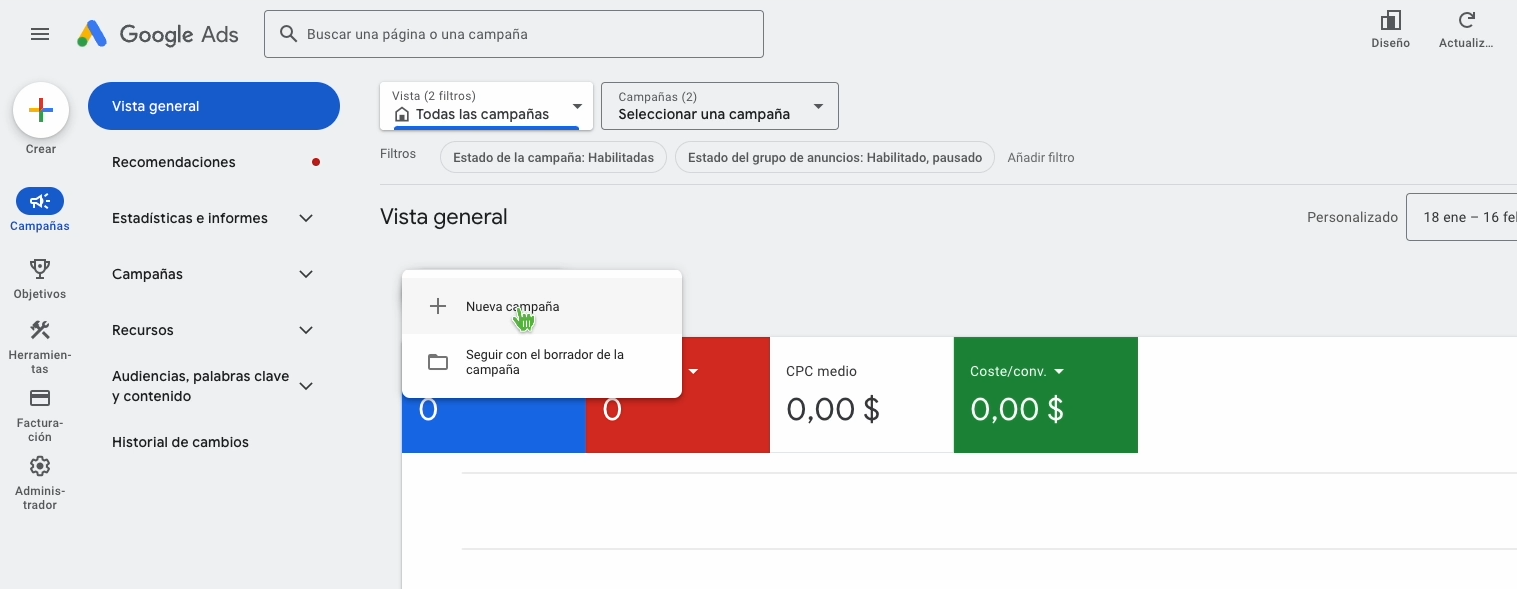Click the Crear plus button

(41, 110)
